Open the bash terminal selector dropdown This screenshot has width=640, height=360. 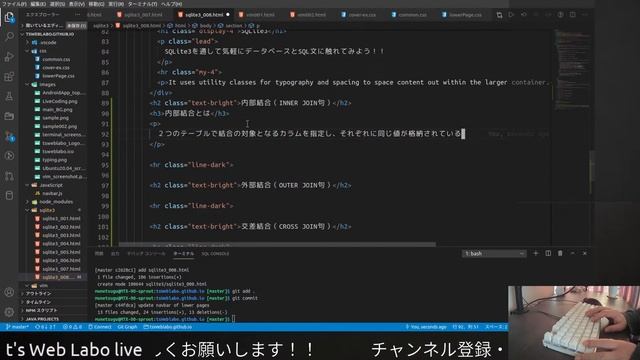pyautogui.click(x=494, y=253)
